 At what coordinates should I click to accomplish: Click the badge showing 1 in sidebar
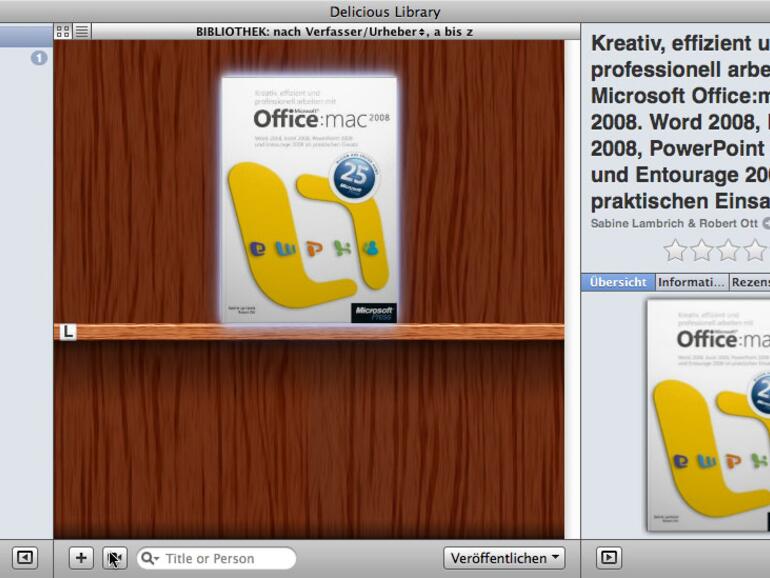[39, 58]
